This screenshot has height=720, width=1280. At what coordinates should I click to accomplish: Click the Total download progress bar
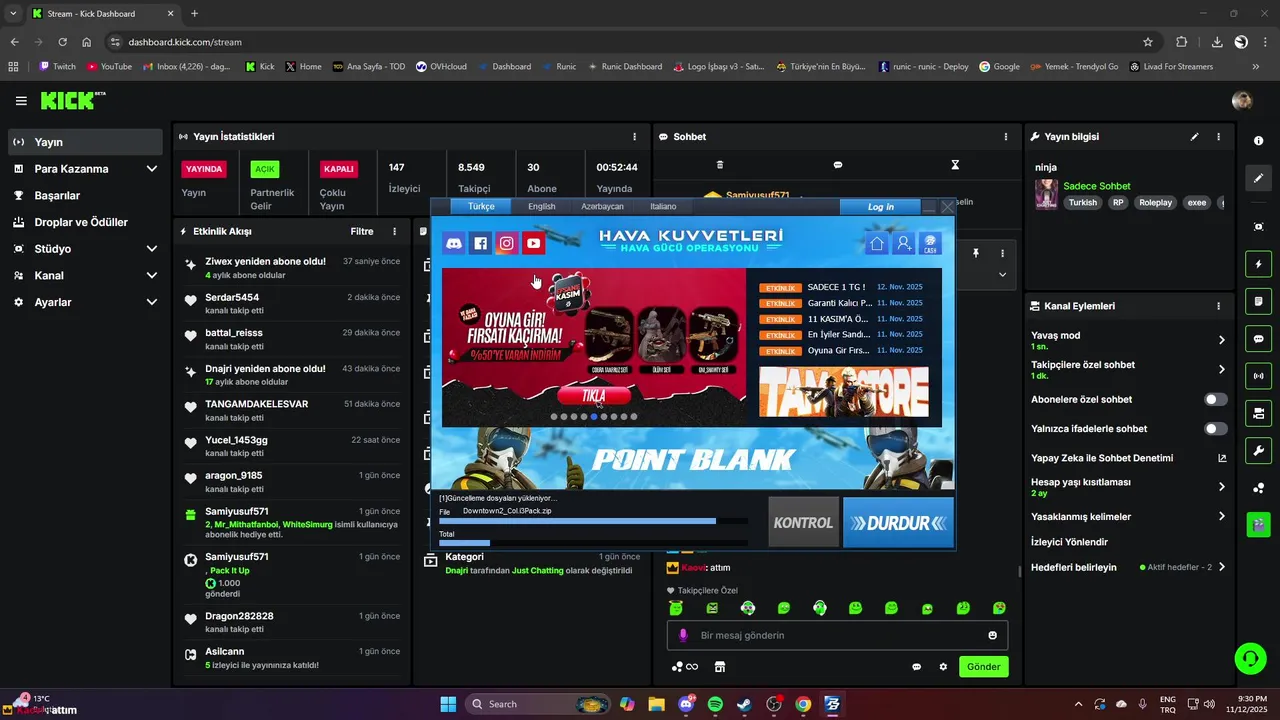coord(593,543)
